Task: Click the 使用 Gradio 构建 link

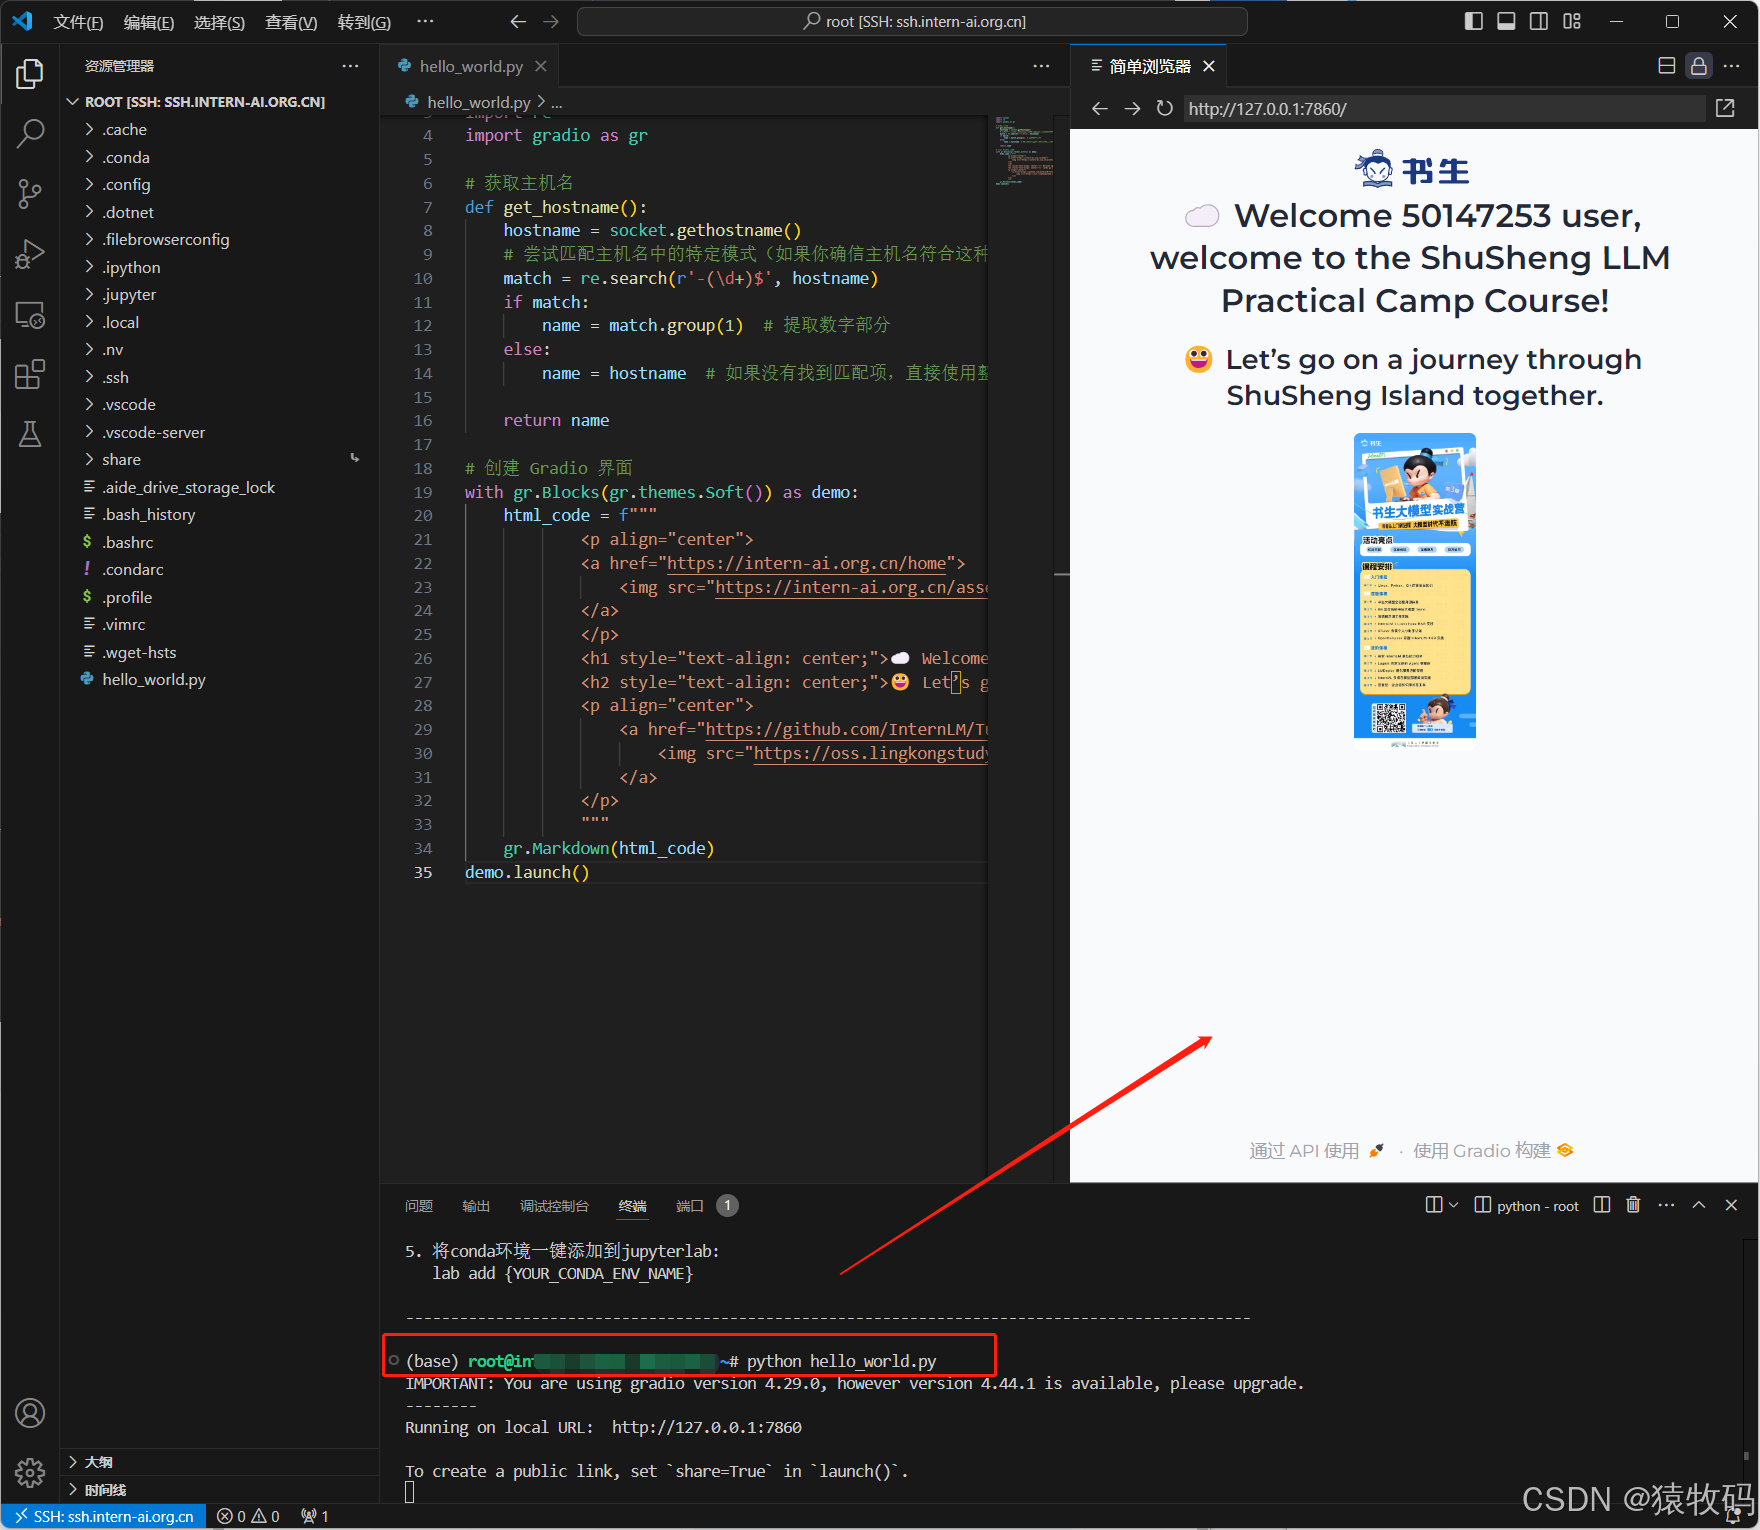Action: tap(1493, 1151)
